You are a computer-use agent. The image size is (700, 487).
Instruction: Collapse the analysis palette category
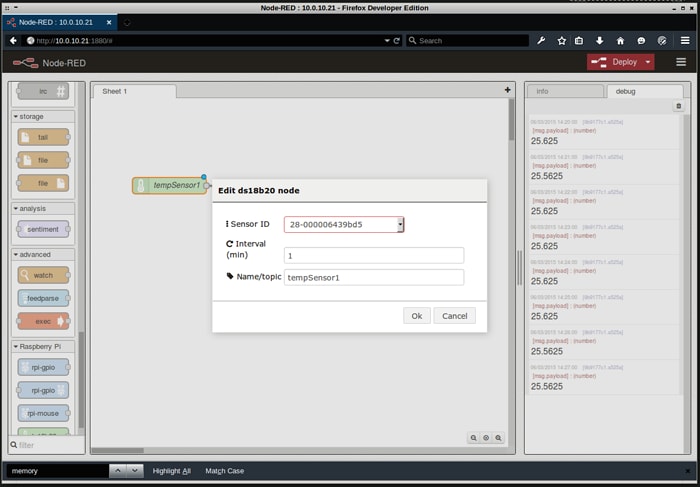click(x=43, y=208)
